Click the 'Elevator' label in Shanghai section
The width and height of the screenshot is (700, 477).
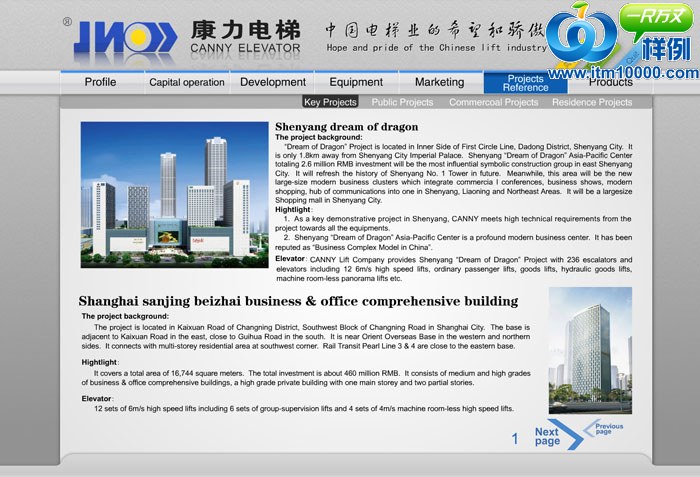click(96, 398)
